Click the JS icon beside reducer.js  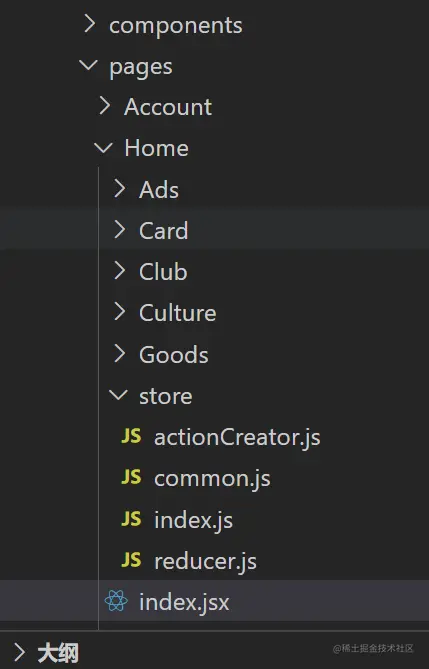pos(131,560)
